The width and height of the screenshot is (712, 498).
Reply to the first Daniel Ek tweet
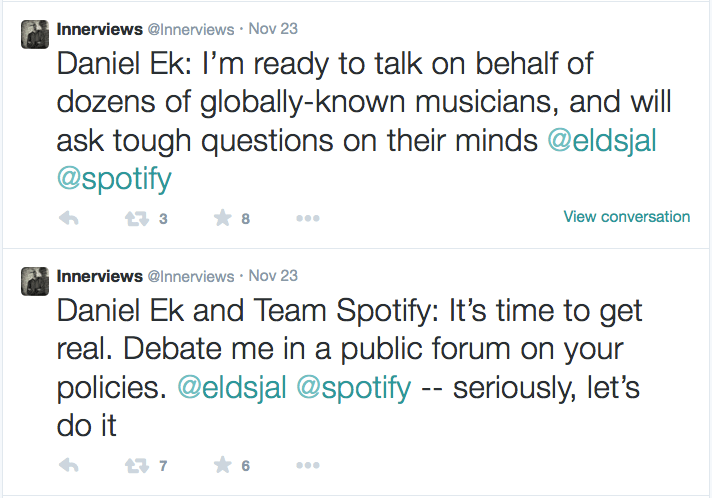point(69,217)
